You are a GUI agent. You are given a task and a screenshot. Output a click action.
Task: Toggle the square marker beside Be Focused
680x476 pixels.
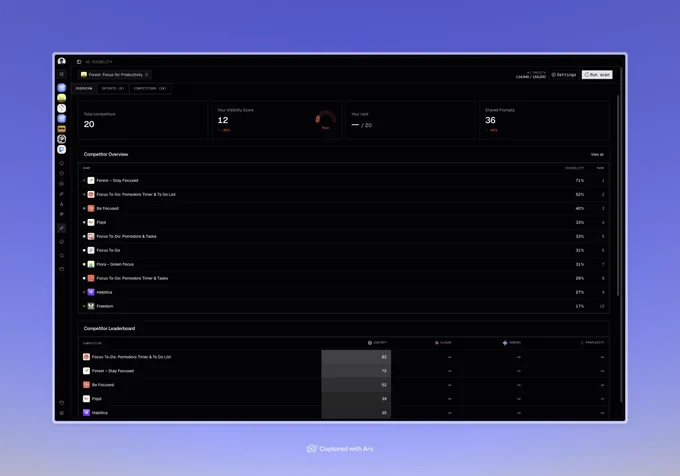84,209
